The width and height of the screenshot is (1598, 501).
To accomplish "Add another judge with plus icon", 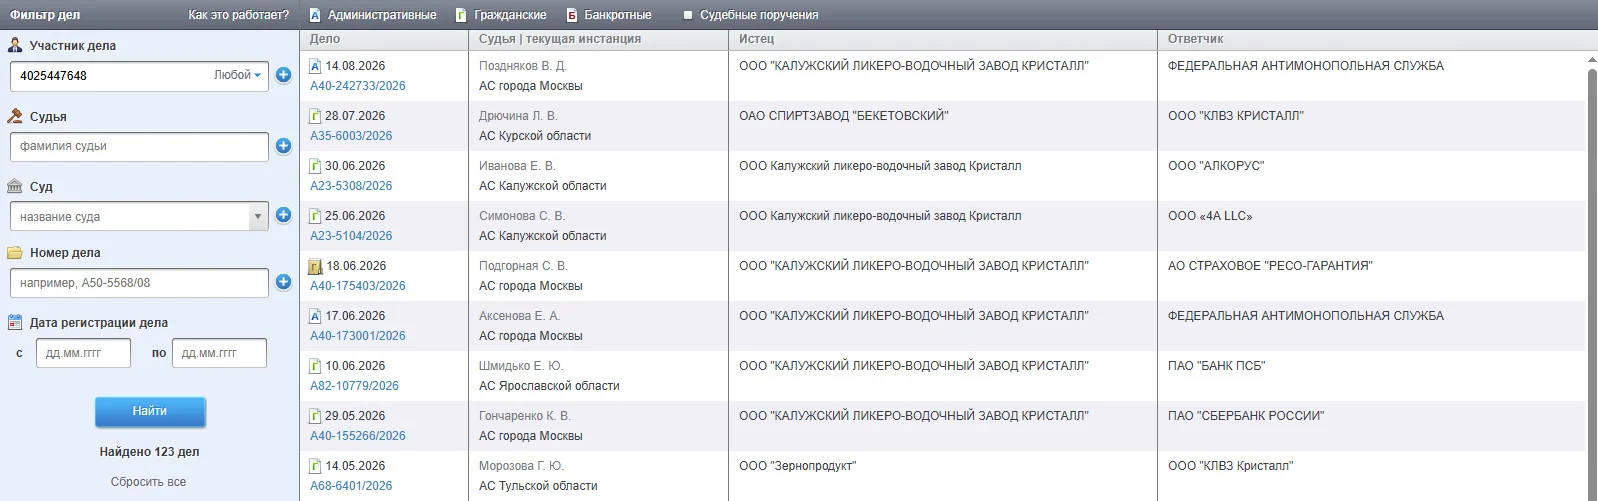I will click(283, 146).
